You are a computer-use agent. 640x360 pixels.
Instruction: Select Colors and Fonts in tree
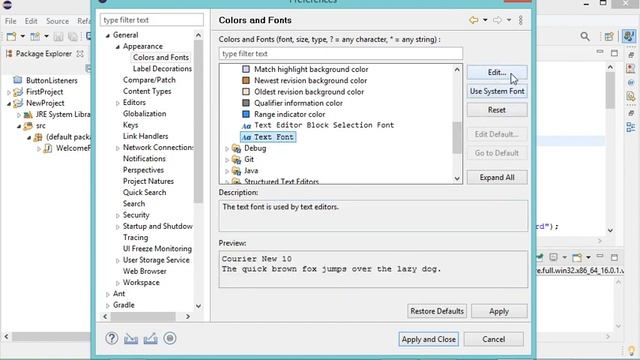pos(161,58)
